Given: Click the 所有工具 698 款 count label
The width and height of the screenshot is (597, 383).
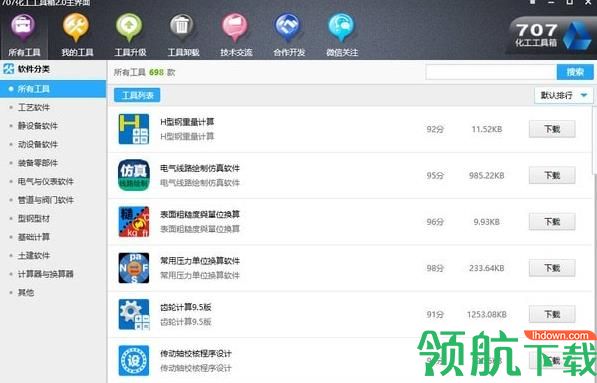Looking at the screenshot, I should point(144,72).
